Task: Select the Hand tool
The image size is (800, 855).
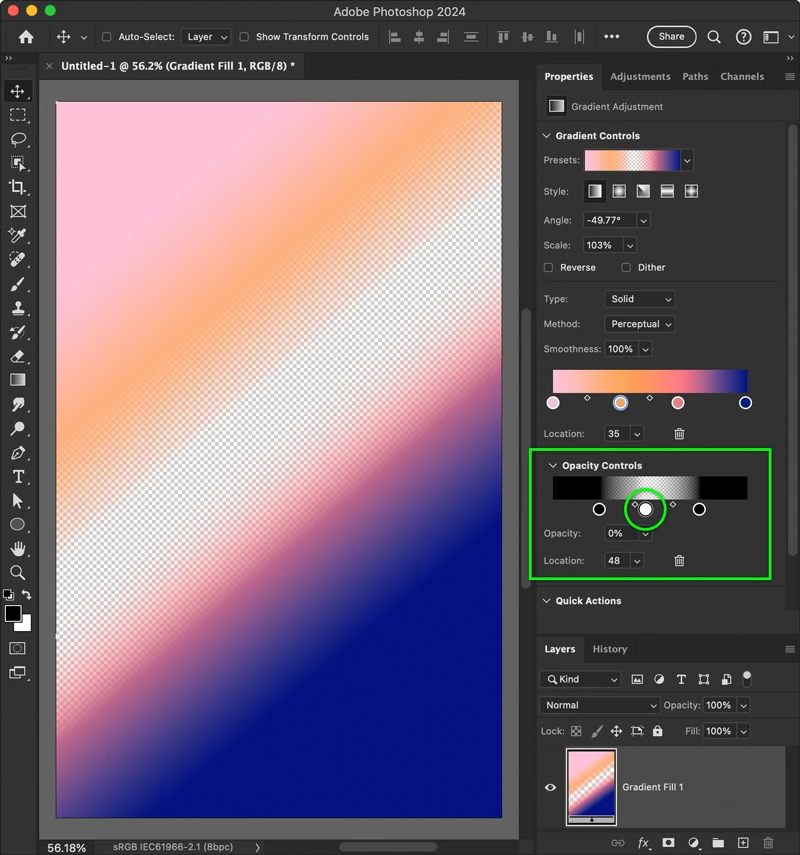Action: tap(17, 549)
